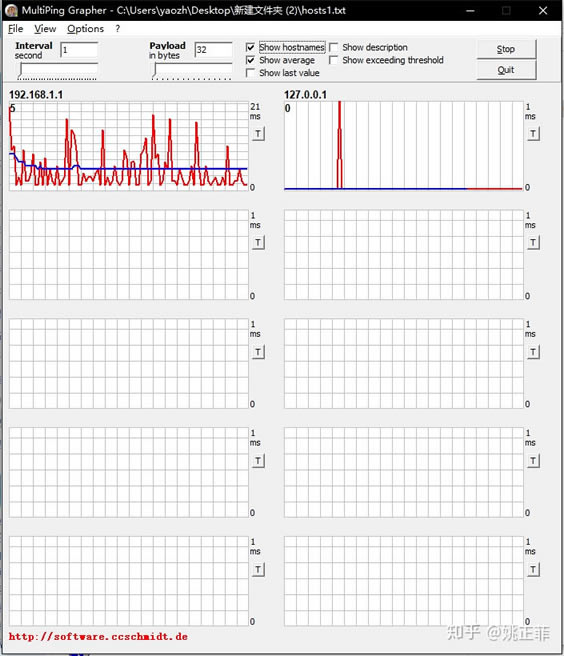Minimize the MultiPing Grapher window
The image size is (564, 656).
click(x=470, y=10)
